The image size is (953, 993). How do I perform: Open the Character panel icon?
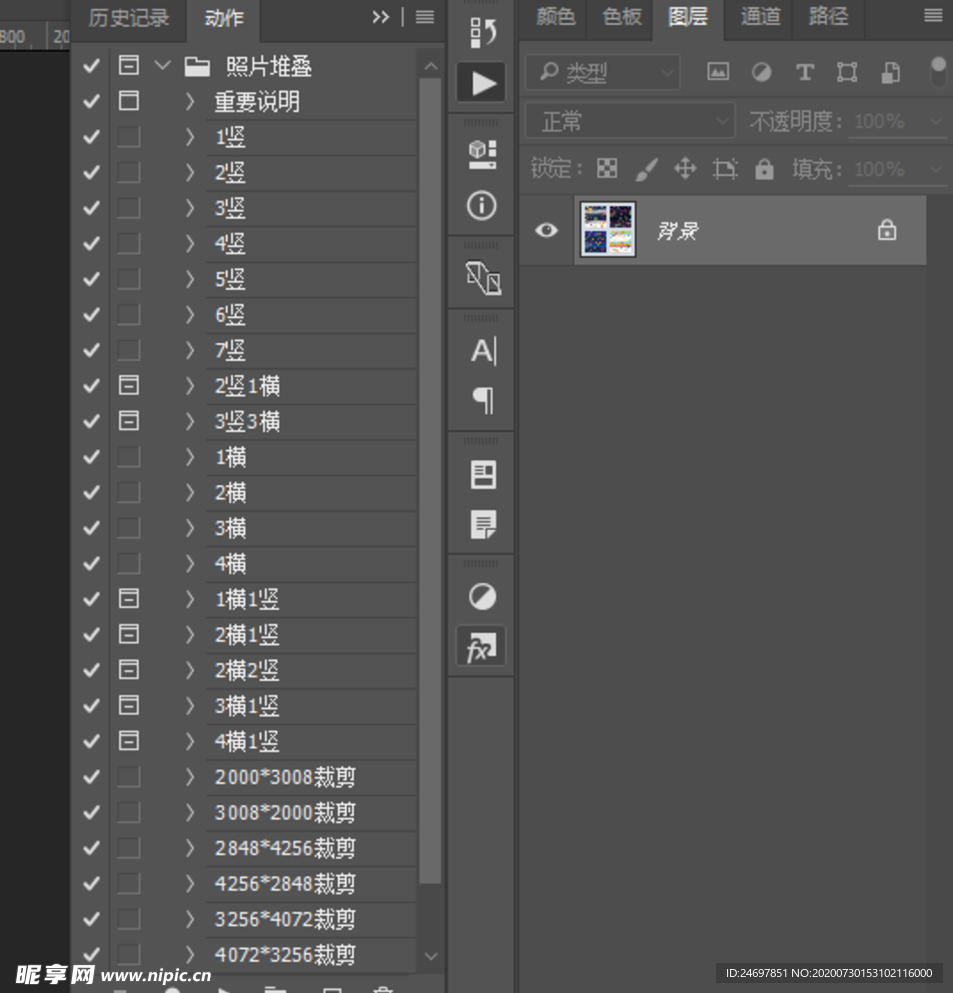tap(482, 351)
